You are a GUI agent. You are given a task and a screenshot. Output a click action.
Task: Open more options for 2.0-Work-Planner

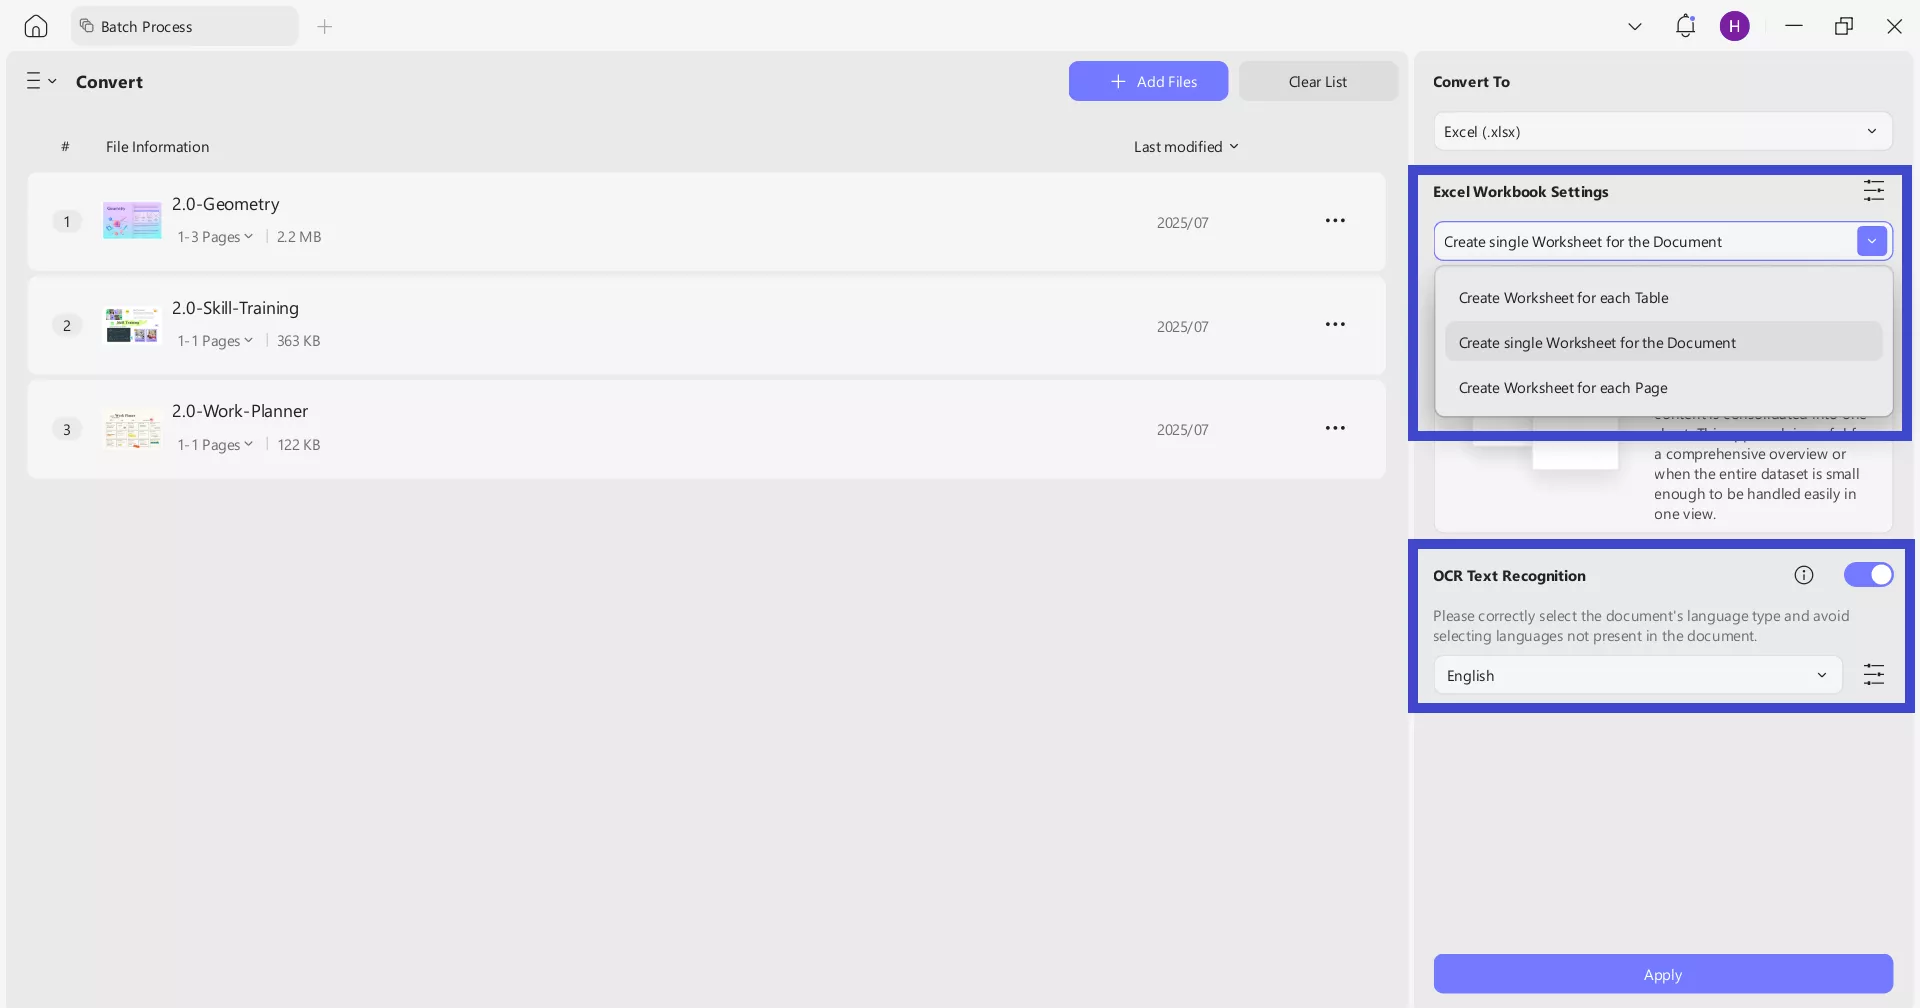point(1334,428)
